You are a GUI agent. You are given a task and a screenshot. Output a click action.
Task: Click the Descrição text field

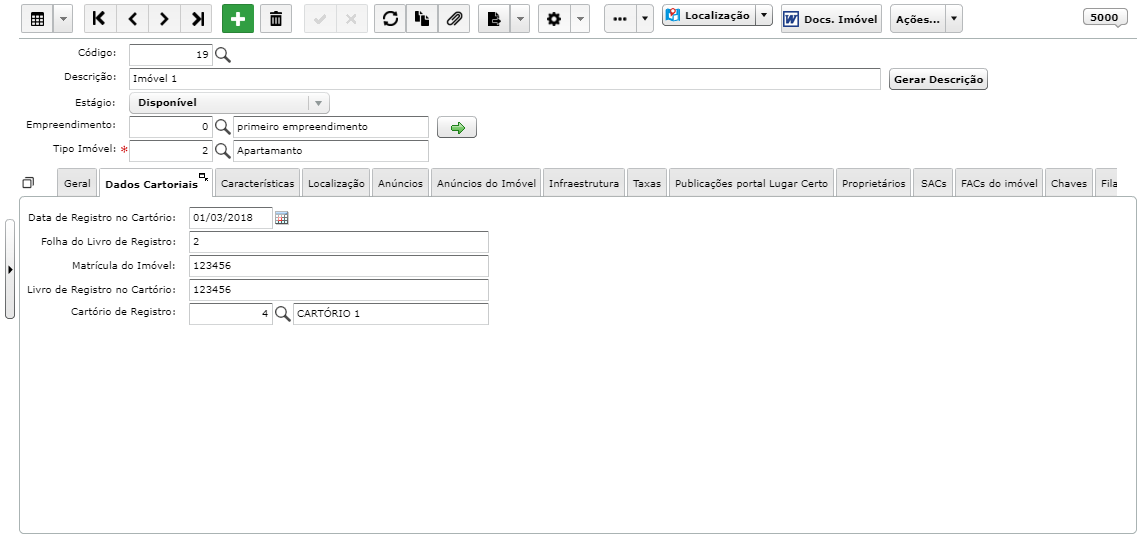(505, 79)
